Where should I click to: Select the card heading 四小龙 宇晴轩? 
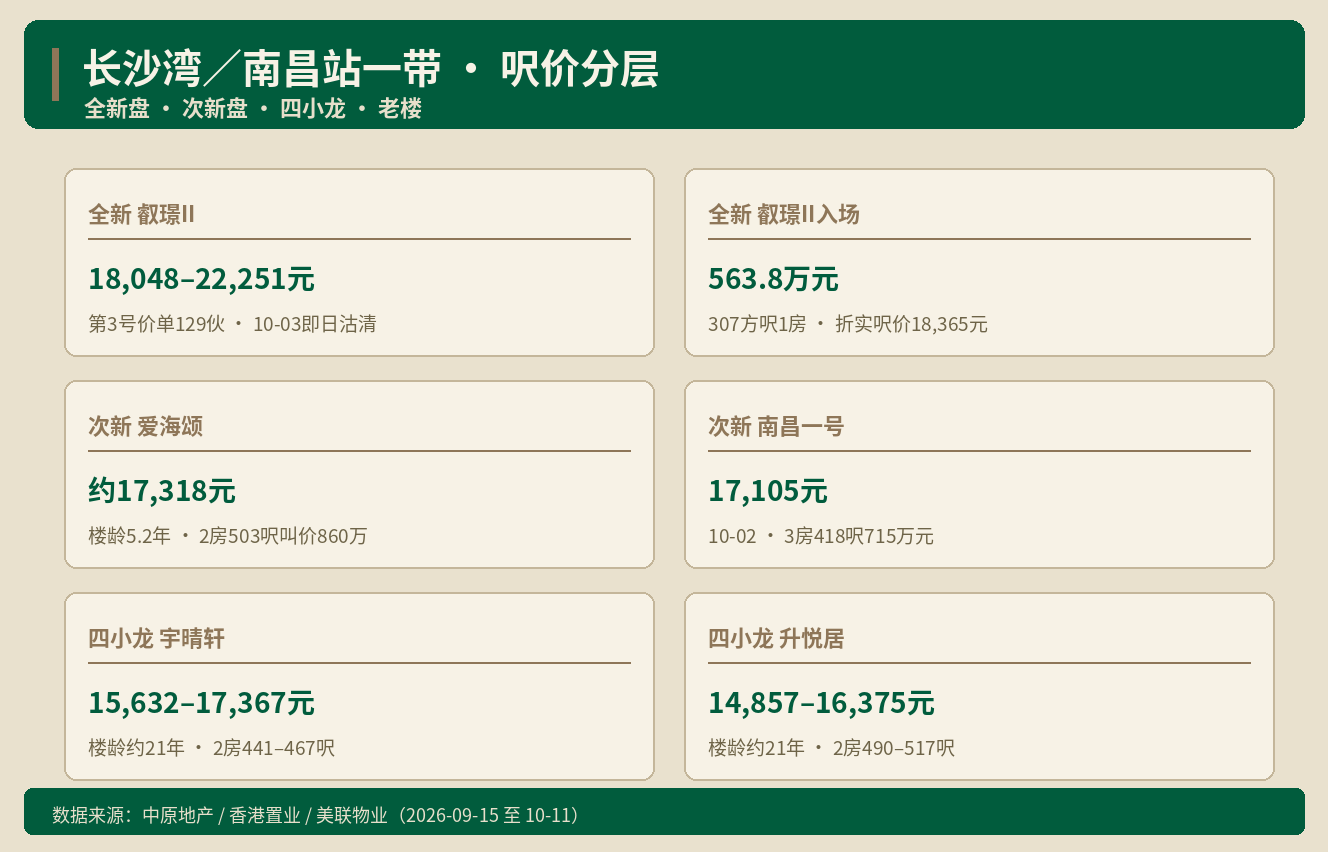157,638
